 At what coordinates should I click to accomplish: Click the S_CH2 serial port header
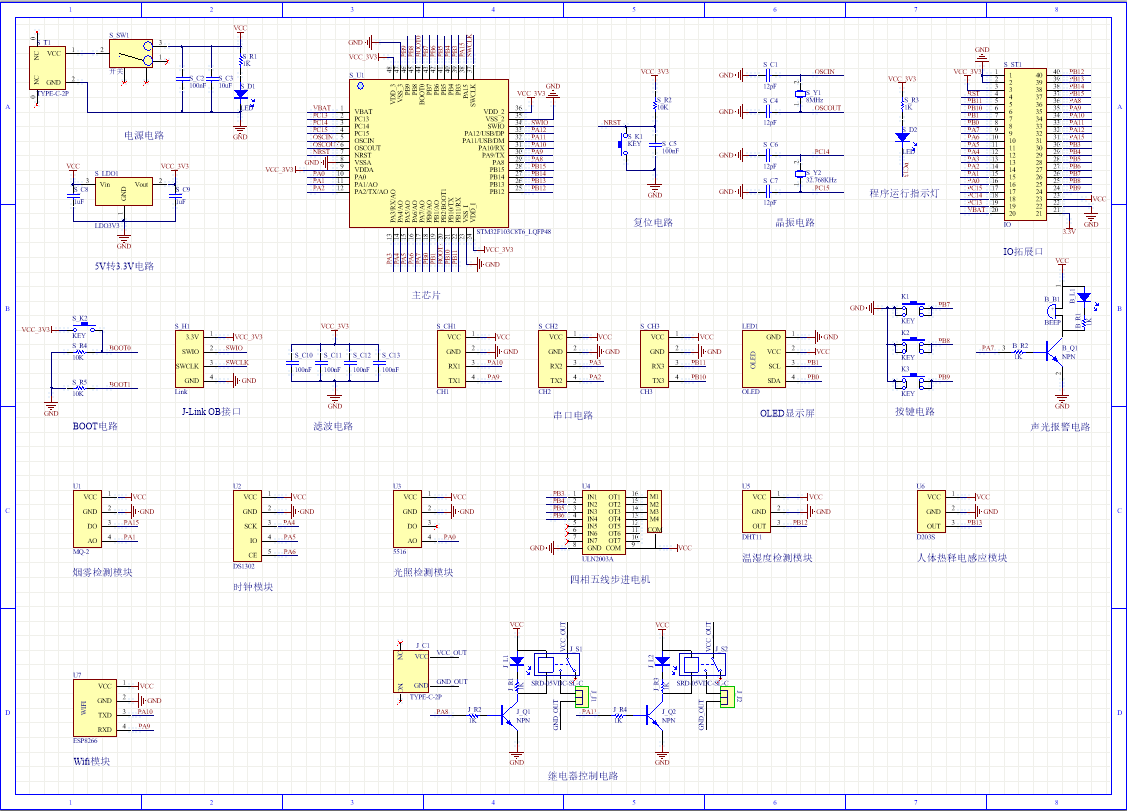(x=553, y=359)
